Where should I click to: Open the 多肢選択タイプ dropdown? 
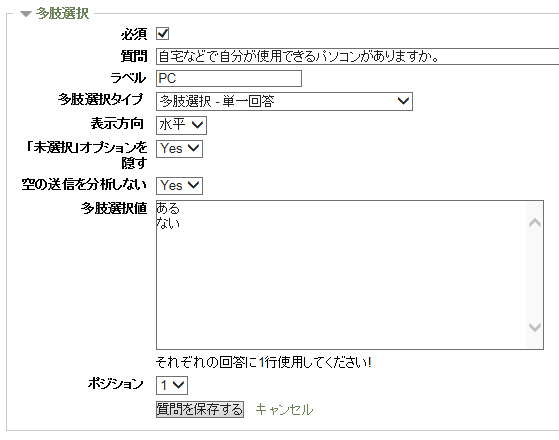284,101
